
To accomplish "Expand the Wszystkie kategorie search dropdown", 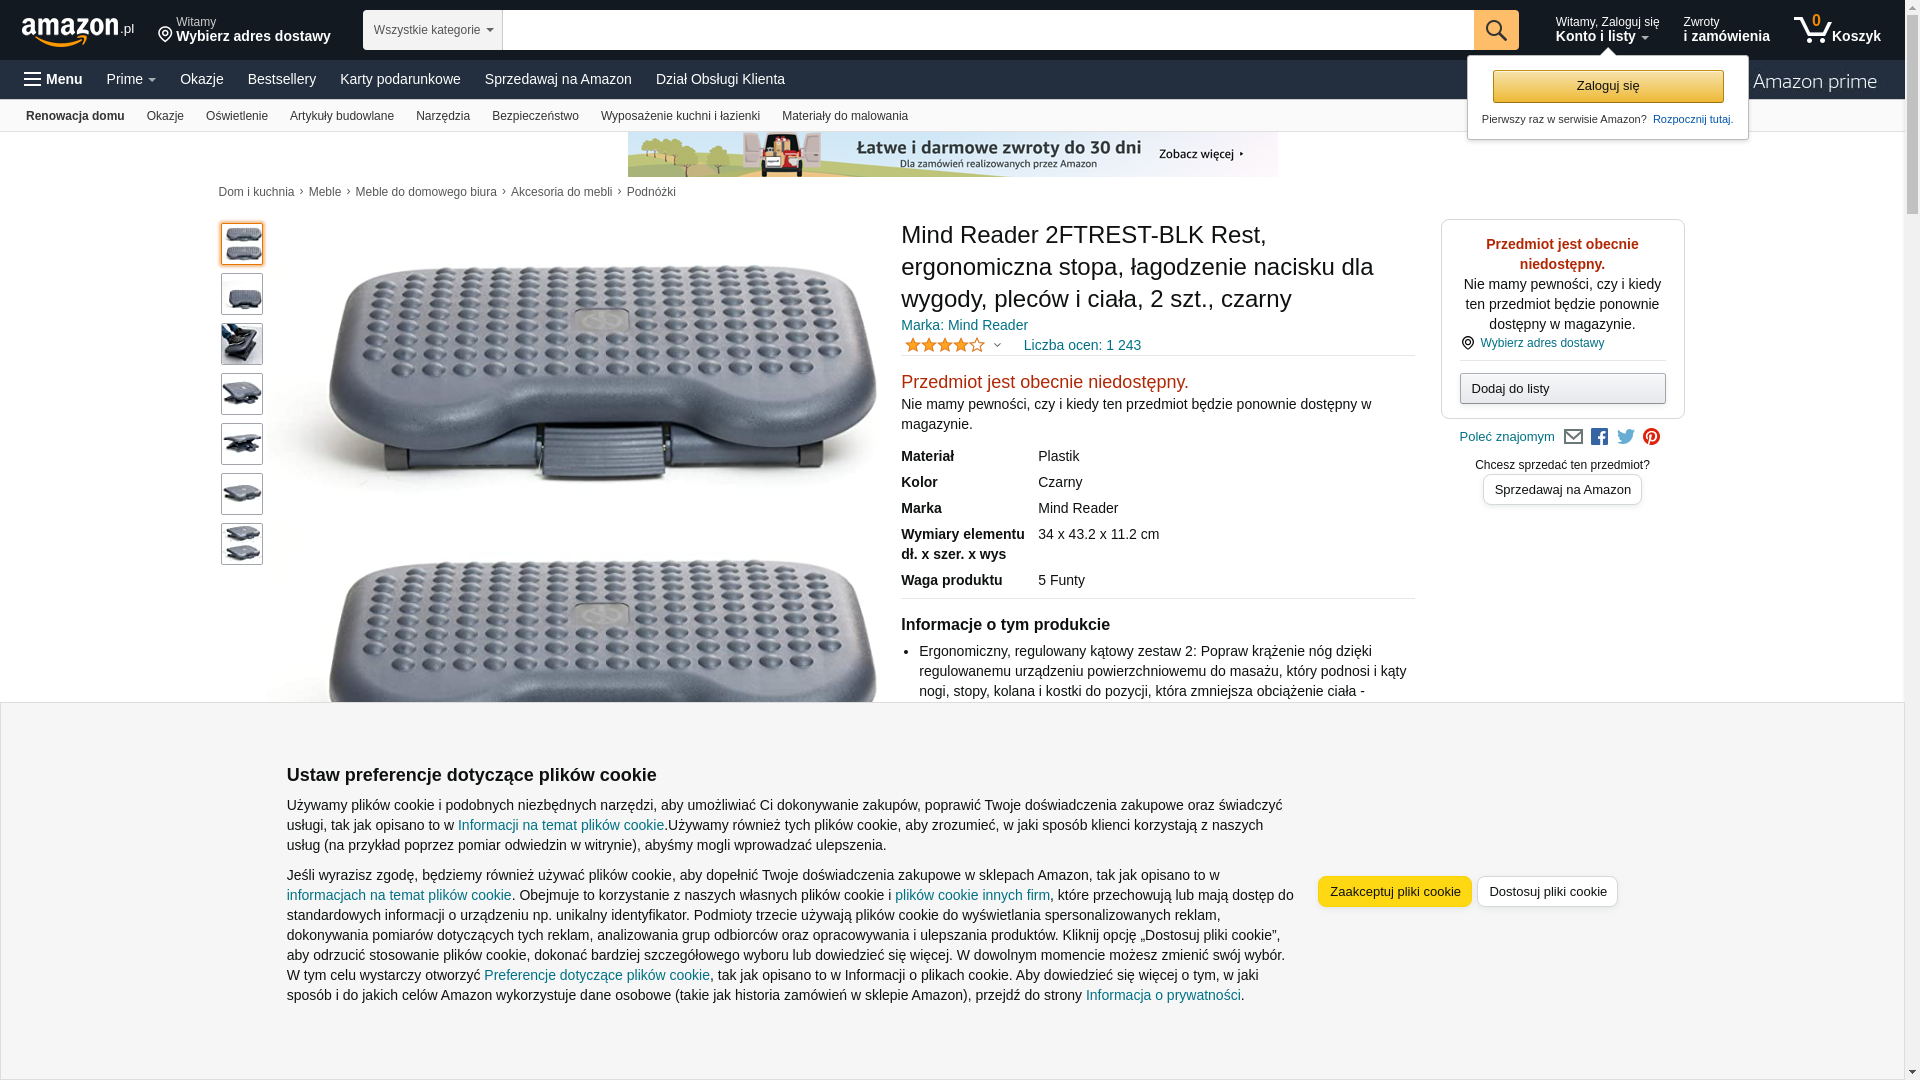I will pyautogui.click(x=432, y=30).
